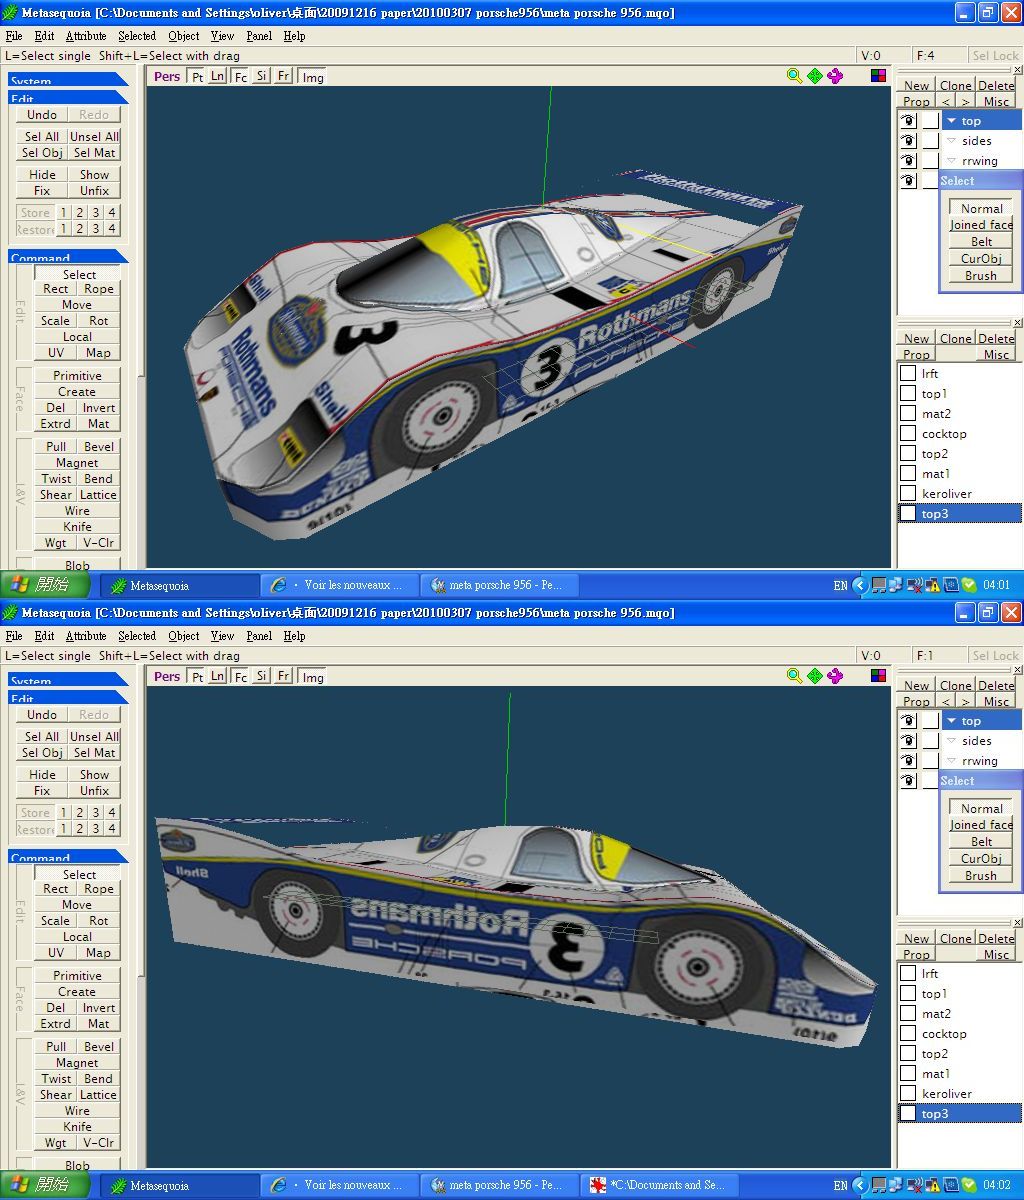Click the Wire command in lower window
This screenshot has width=1024, height=1200.
click(77, 1111)
